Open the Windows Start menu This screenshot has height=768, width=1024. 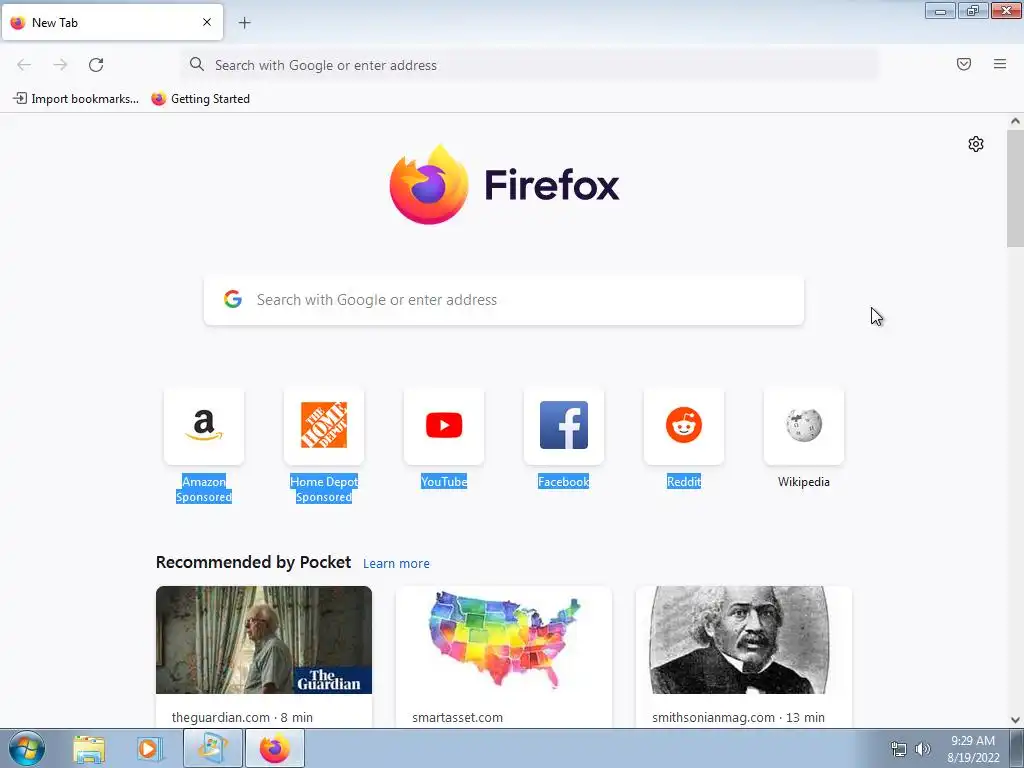(27, 748)
